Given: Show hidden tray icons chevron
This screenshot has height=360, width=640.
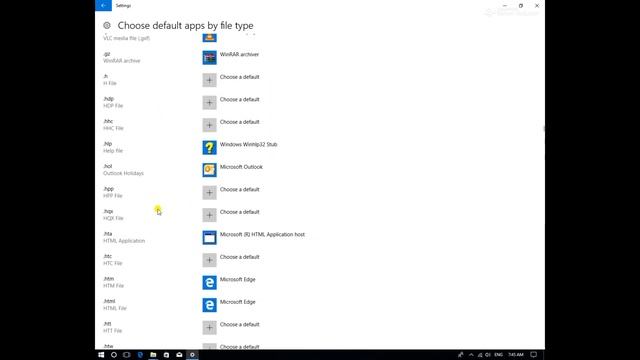Looking at the screenshot, I should pos(471,355).
